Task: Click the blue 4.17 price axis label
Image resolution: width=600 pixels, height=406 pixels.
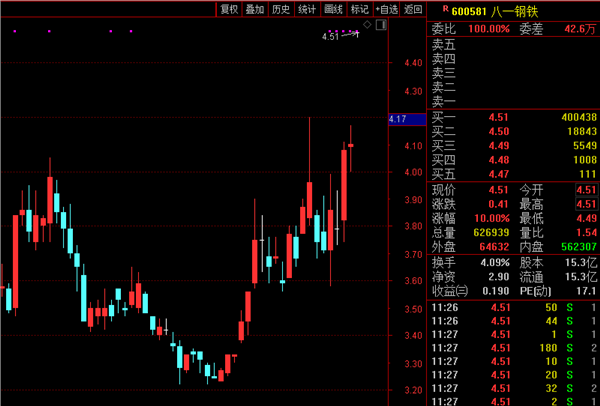Action: (x=397, y=119)
